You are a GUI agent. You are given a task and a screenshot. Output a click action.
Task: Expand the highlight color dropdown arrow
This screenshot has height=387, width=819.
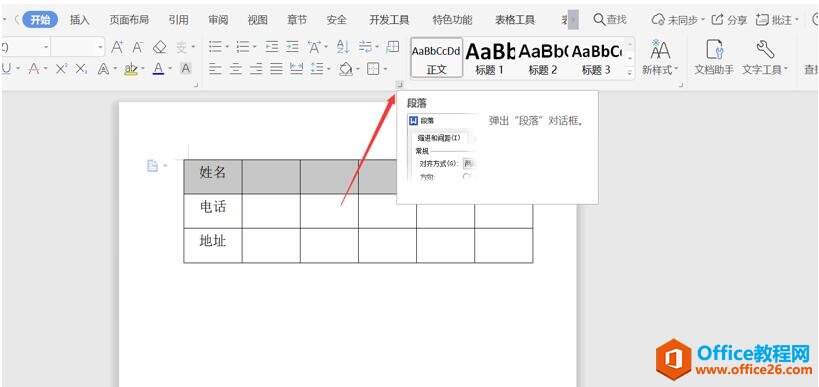(x=143, y=69)
